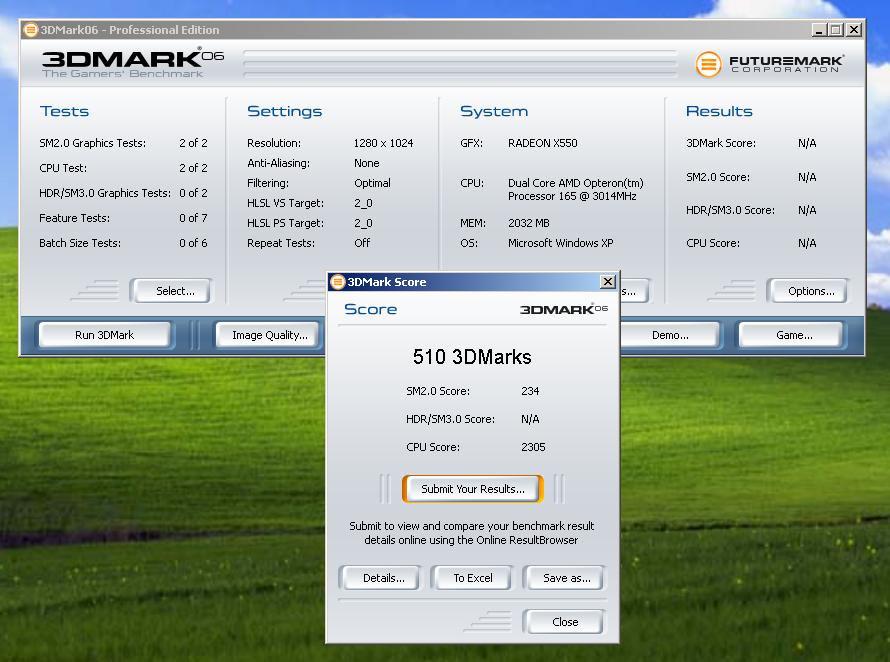Click the 'Dual Core AMD Opteron(tm)' text
Viewport: 890px width, 662px height.
coord(576,183)
